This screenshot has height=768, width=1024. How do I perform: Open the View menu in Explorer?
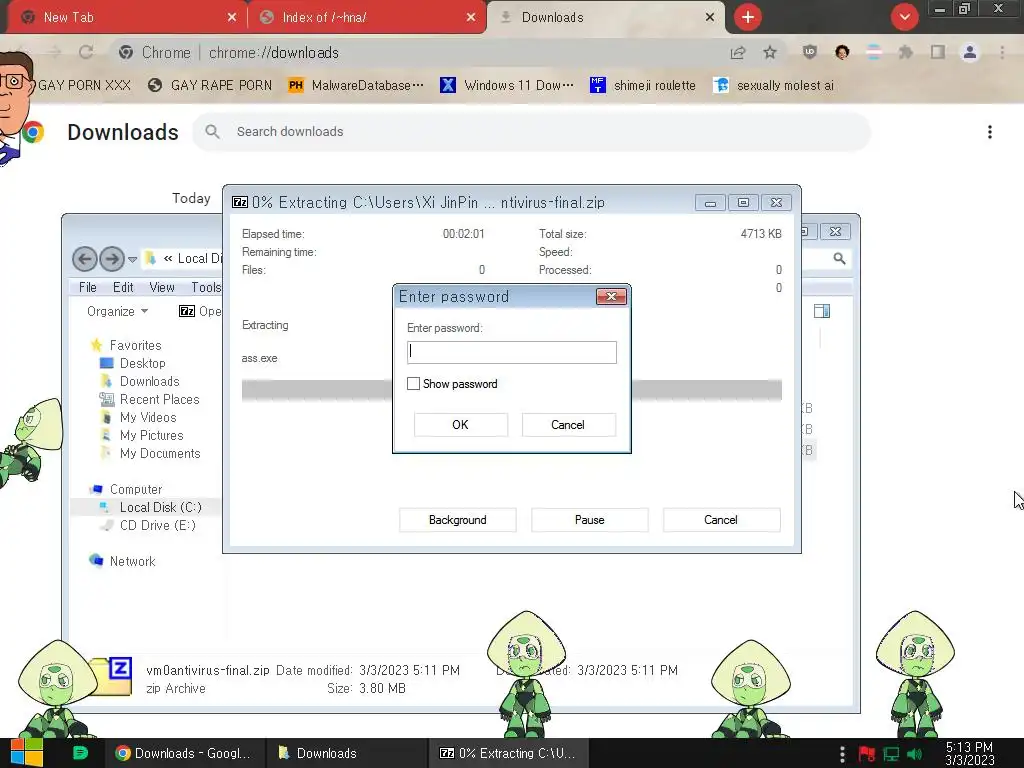(x=161, y=287)
